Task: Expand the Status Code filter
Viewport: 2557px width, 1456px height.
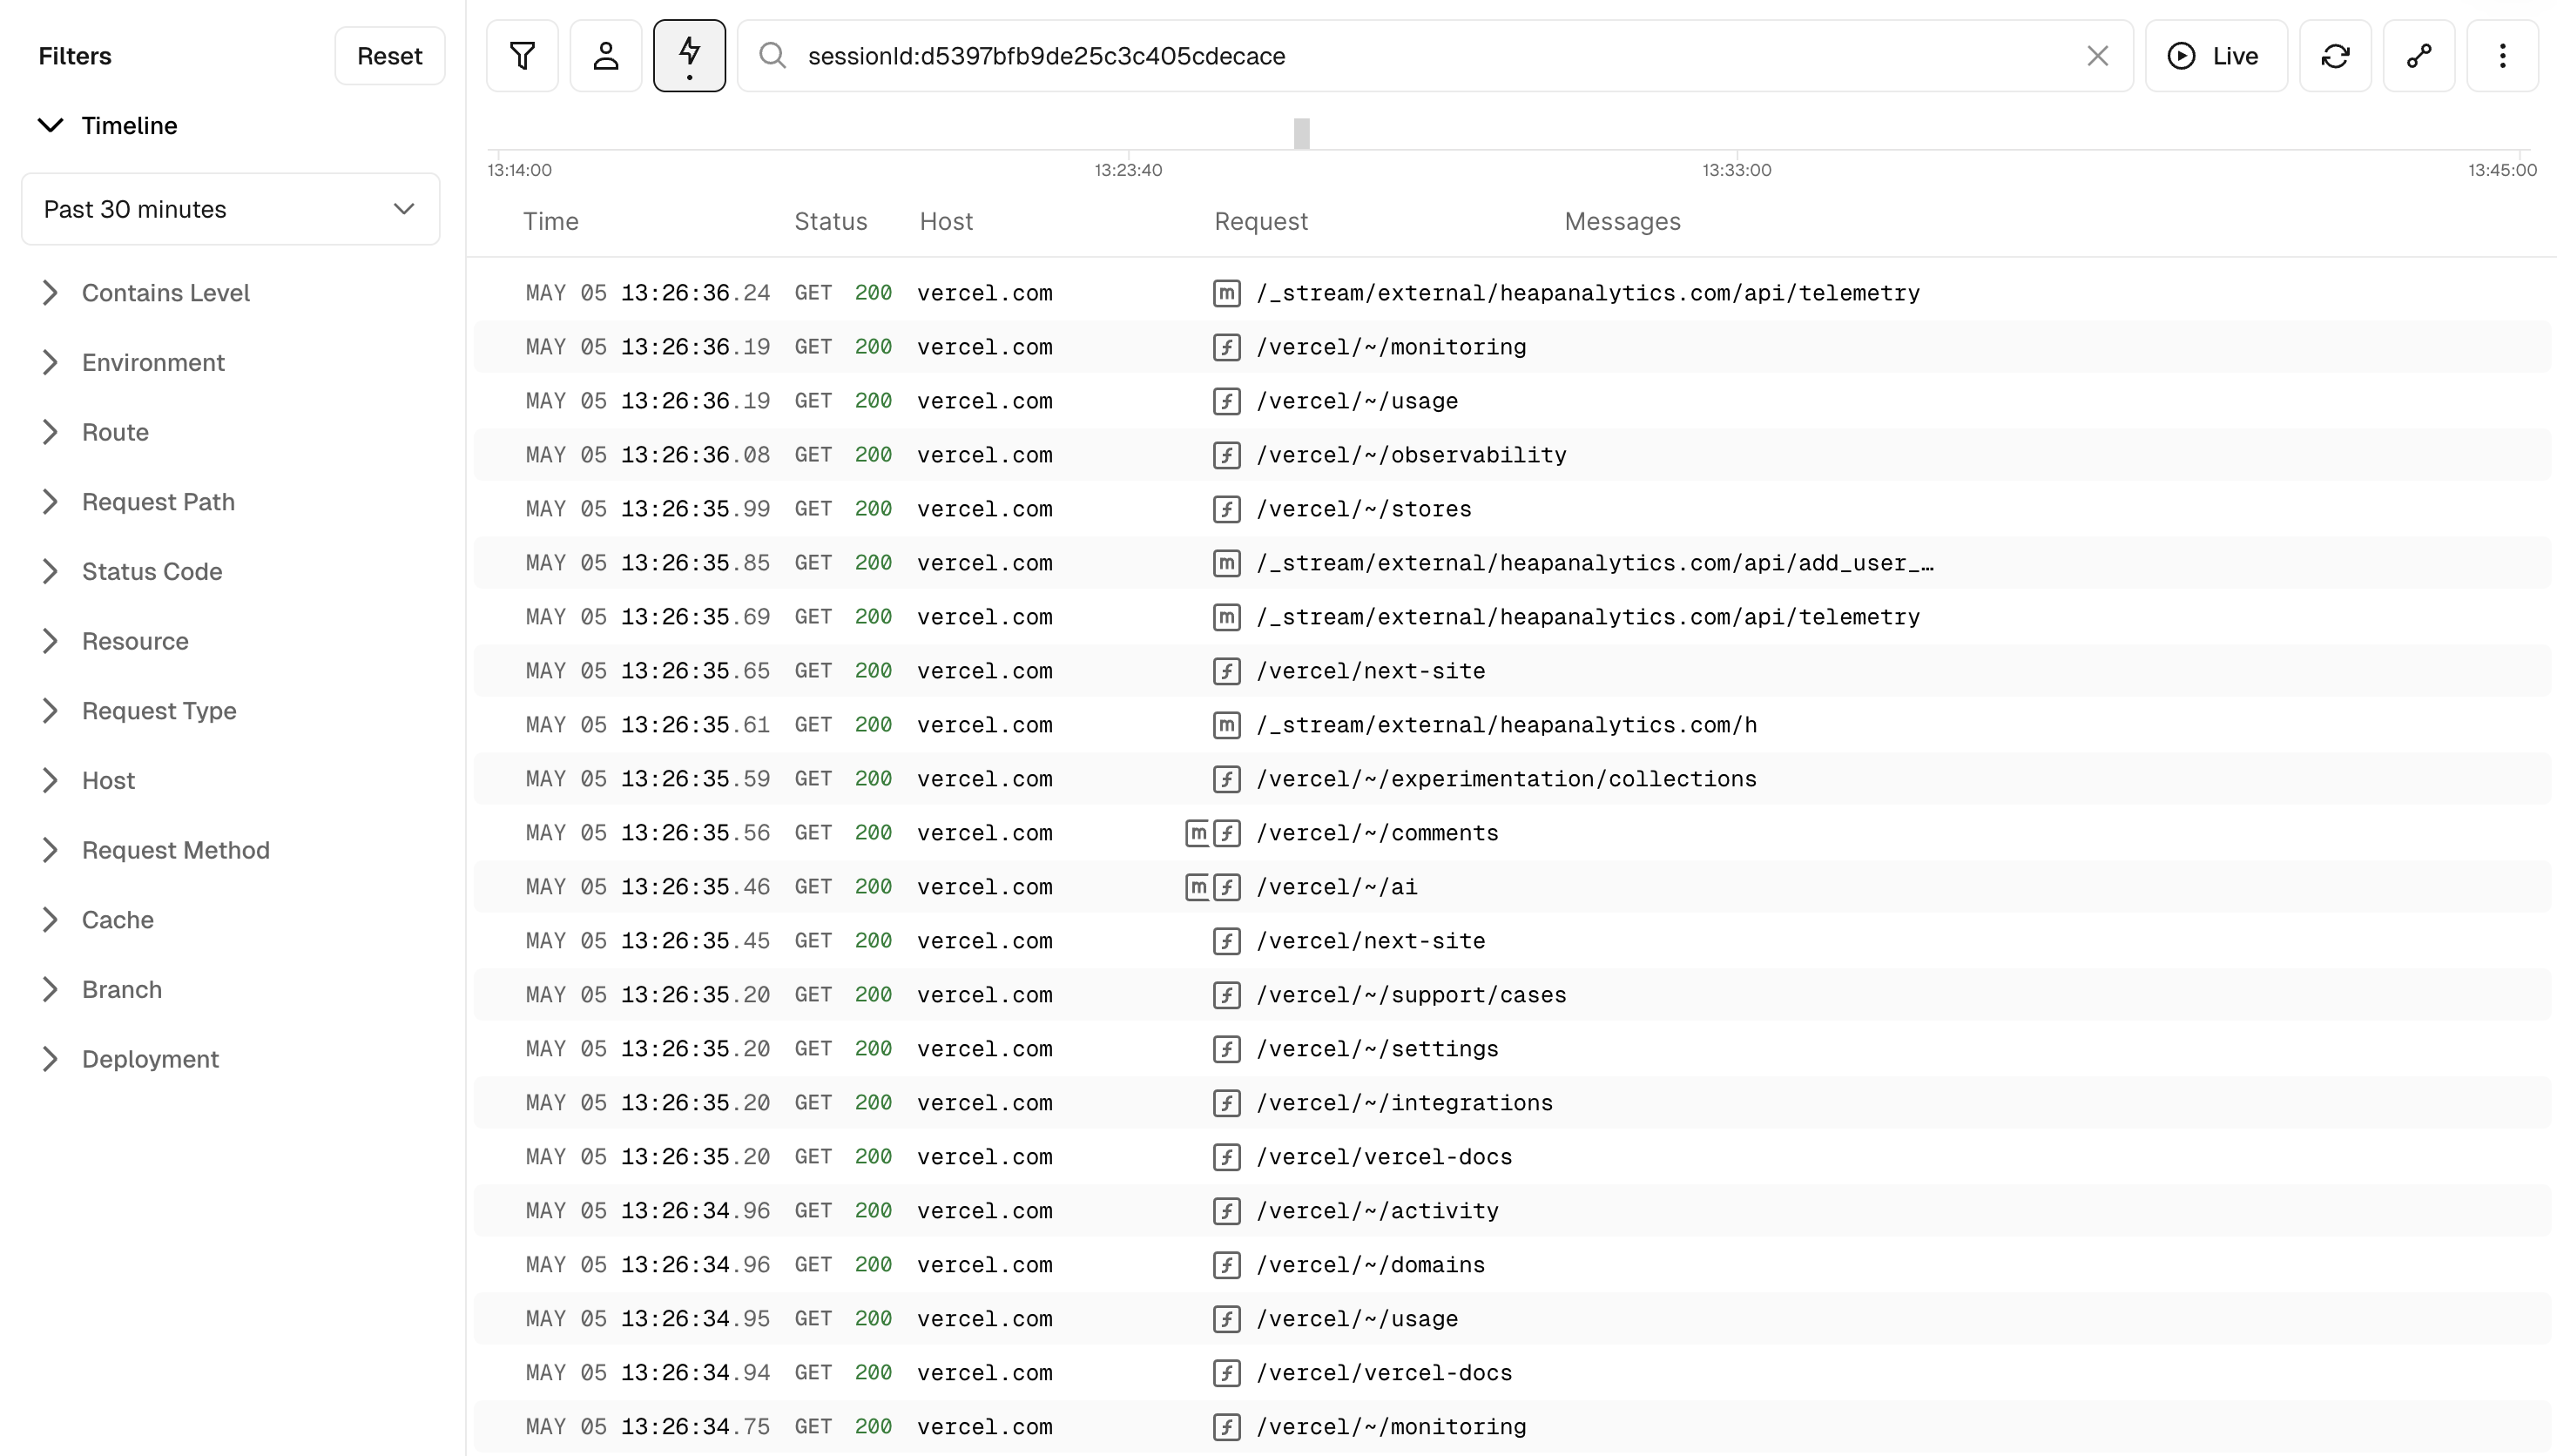Action: pyautogui.click(x=131, y=572)
